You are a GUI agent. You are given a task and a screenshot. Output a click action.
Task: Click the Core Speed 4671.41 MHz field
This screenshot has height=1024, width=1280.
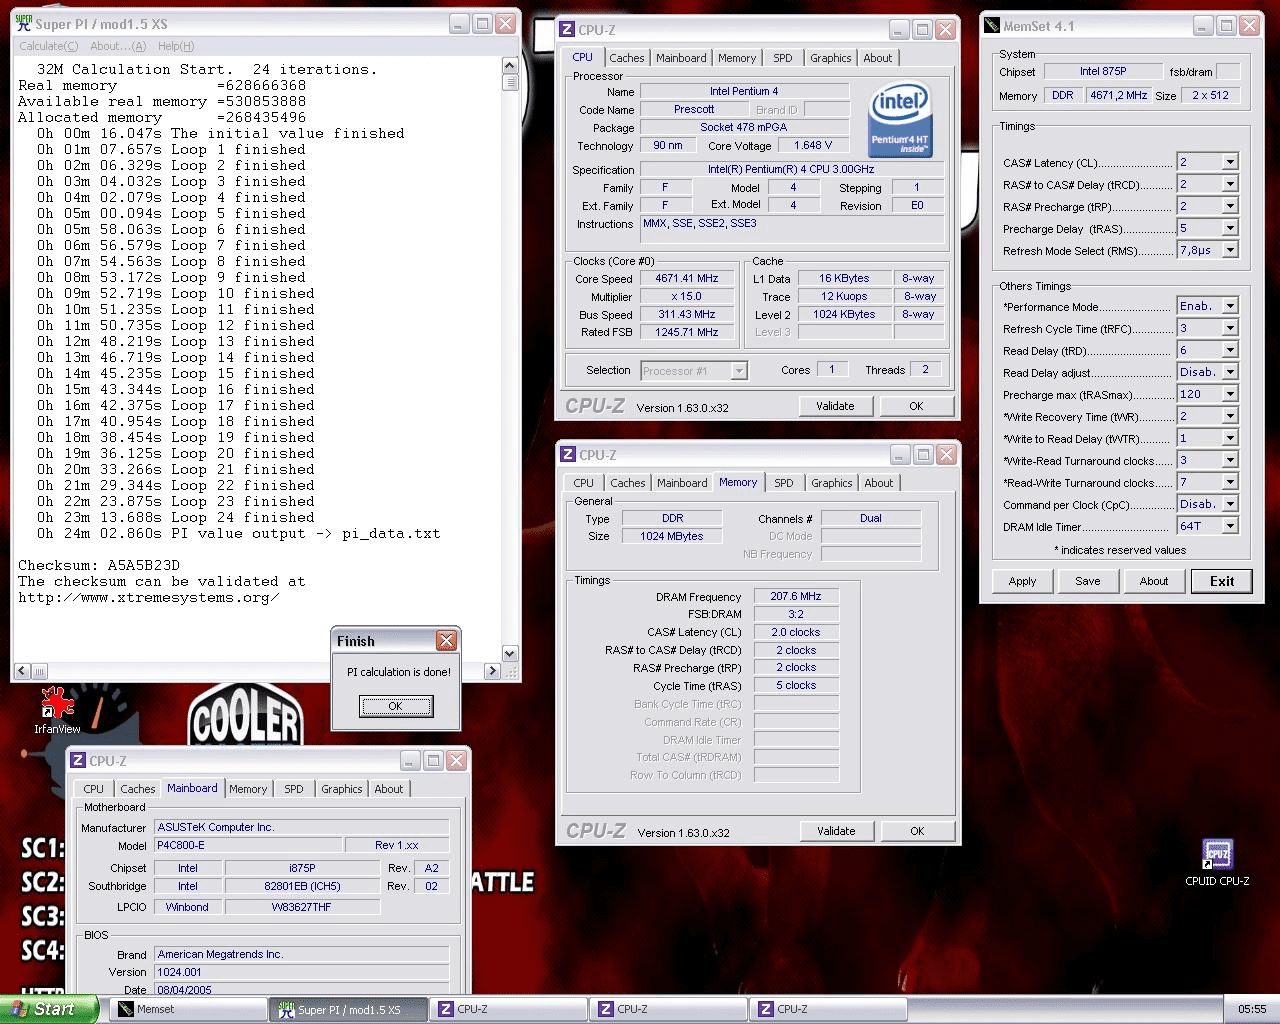687,279
